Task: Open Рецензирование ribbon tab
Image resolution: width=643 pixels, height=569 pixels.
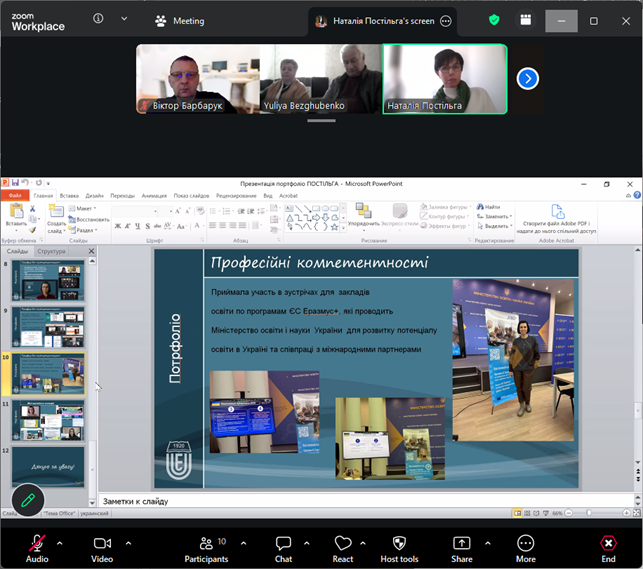Action: (x=236, y=196)
